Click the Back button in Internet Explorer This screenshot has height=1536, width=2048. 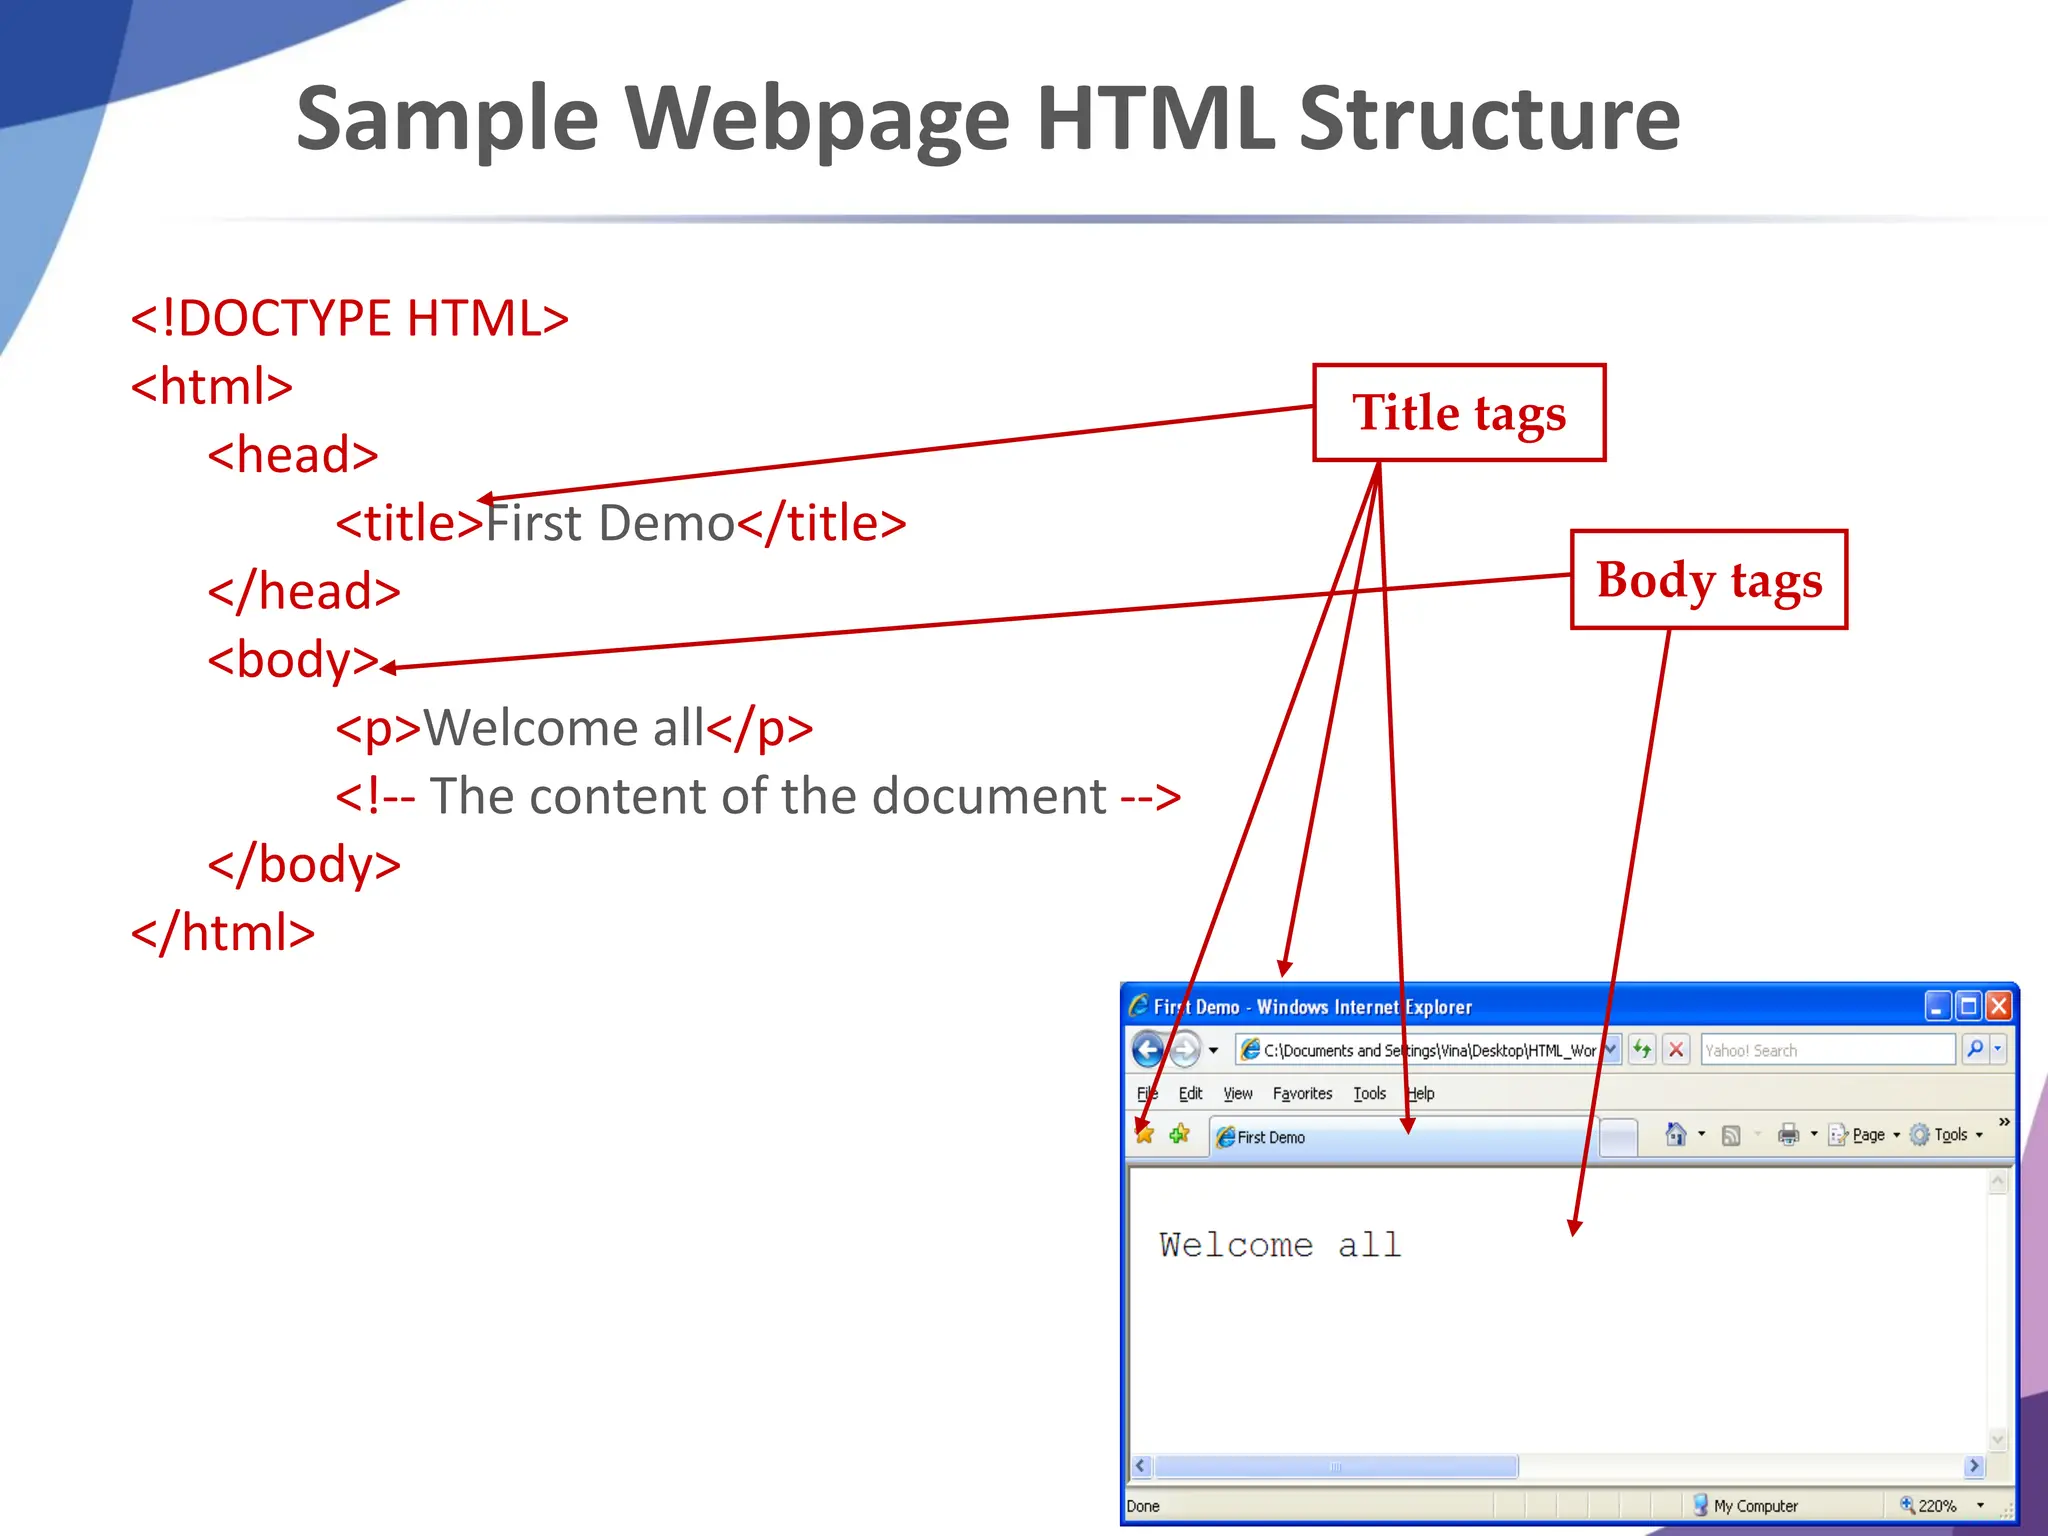coord(1148,1050)
